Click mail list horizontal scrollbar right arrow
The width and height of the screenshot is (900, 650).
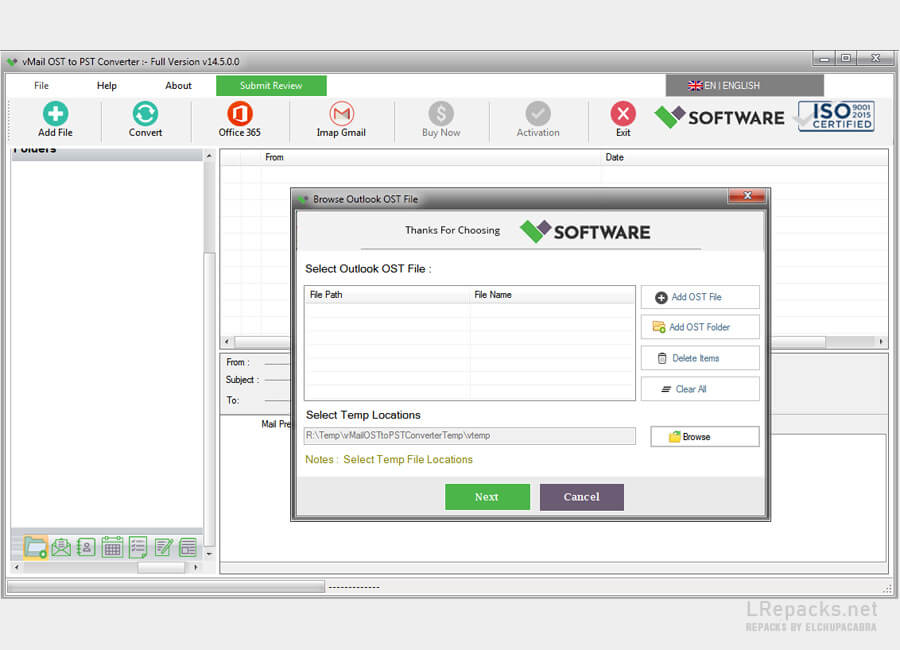coord(881,342)
